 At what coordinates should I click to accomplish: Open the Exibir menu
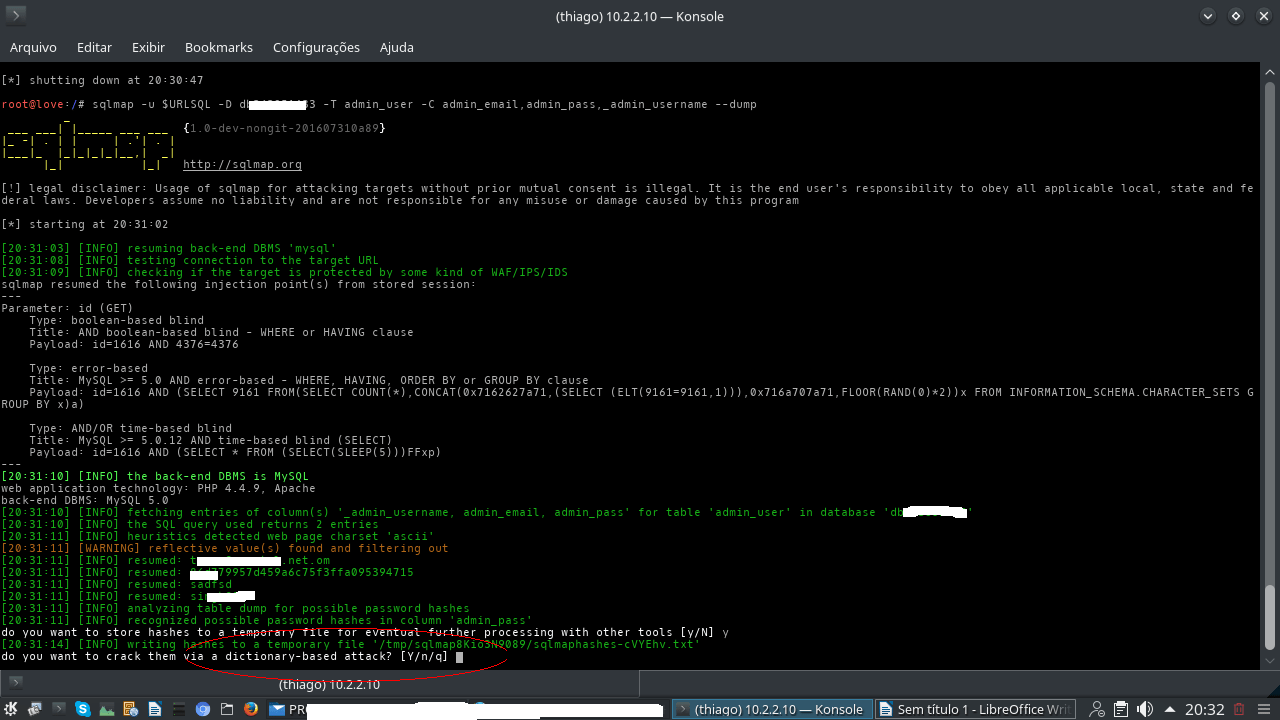148,47
